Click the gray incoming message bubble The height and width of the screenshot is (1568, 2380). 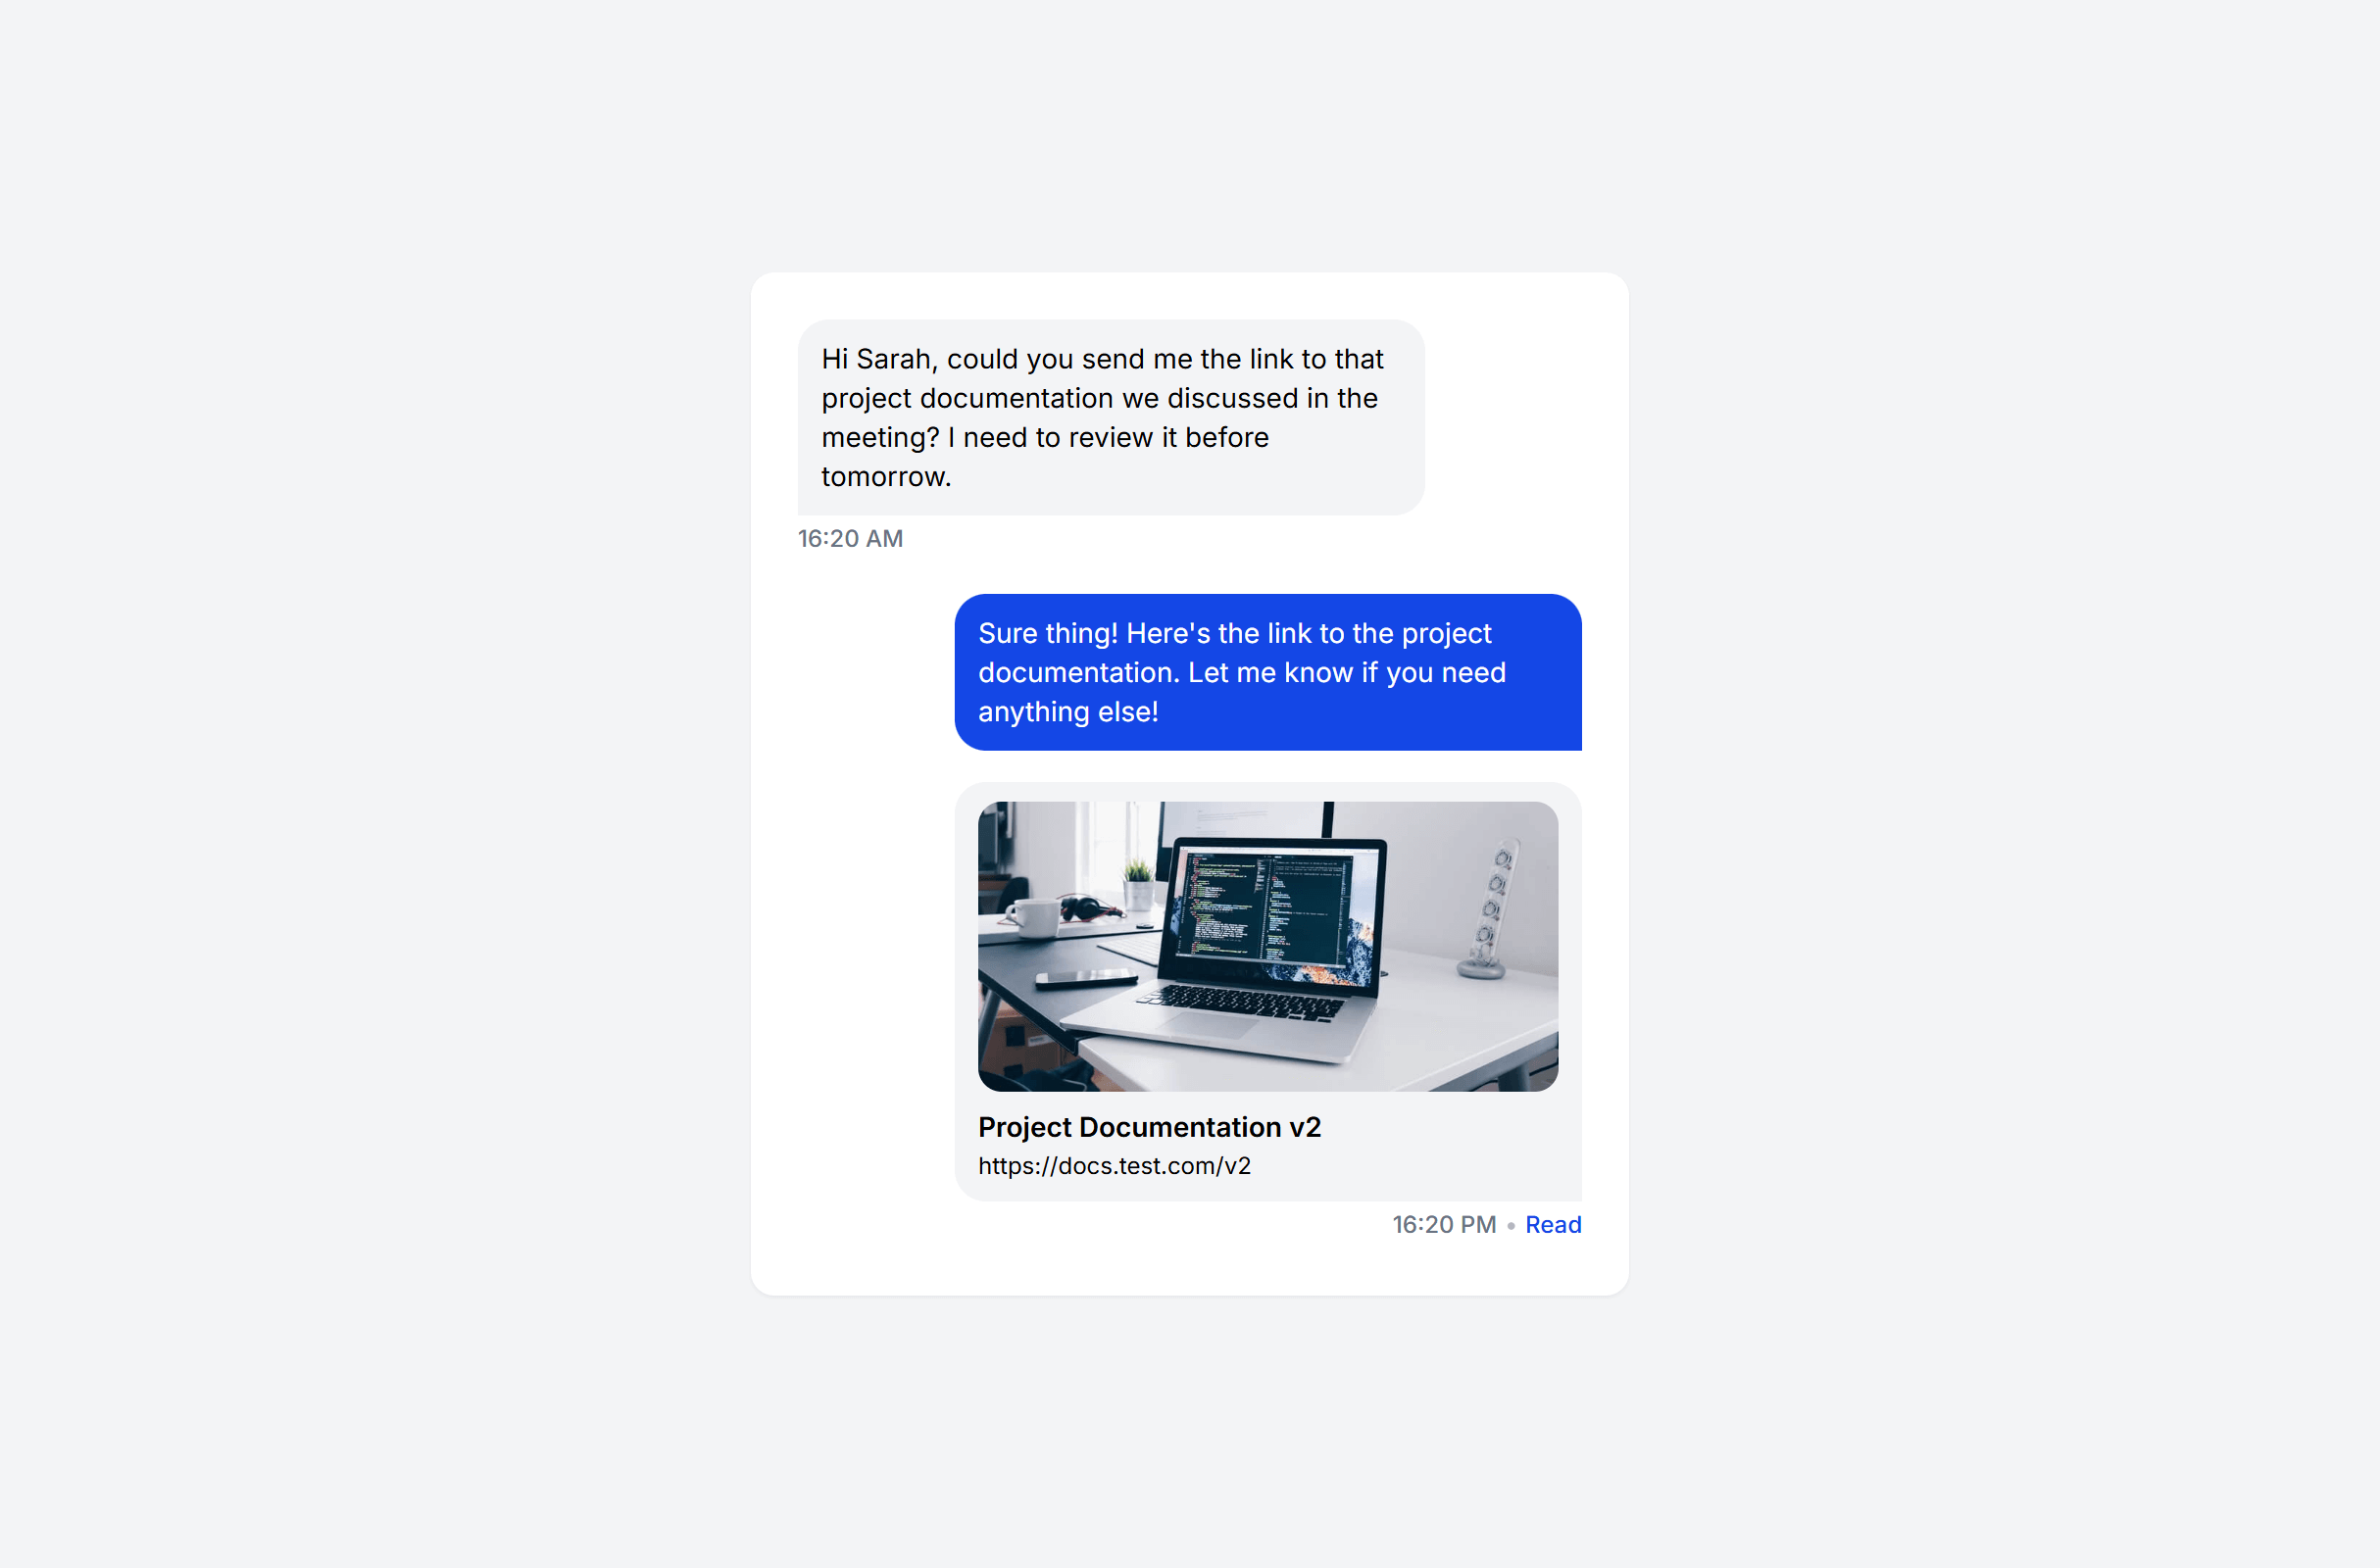(x=1110, y=417)
